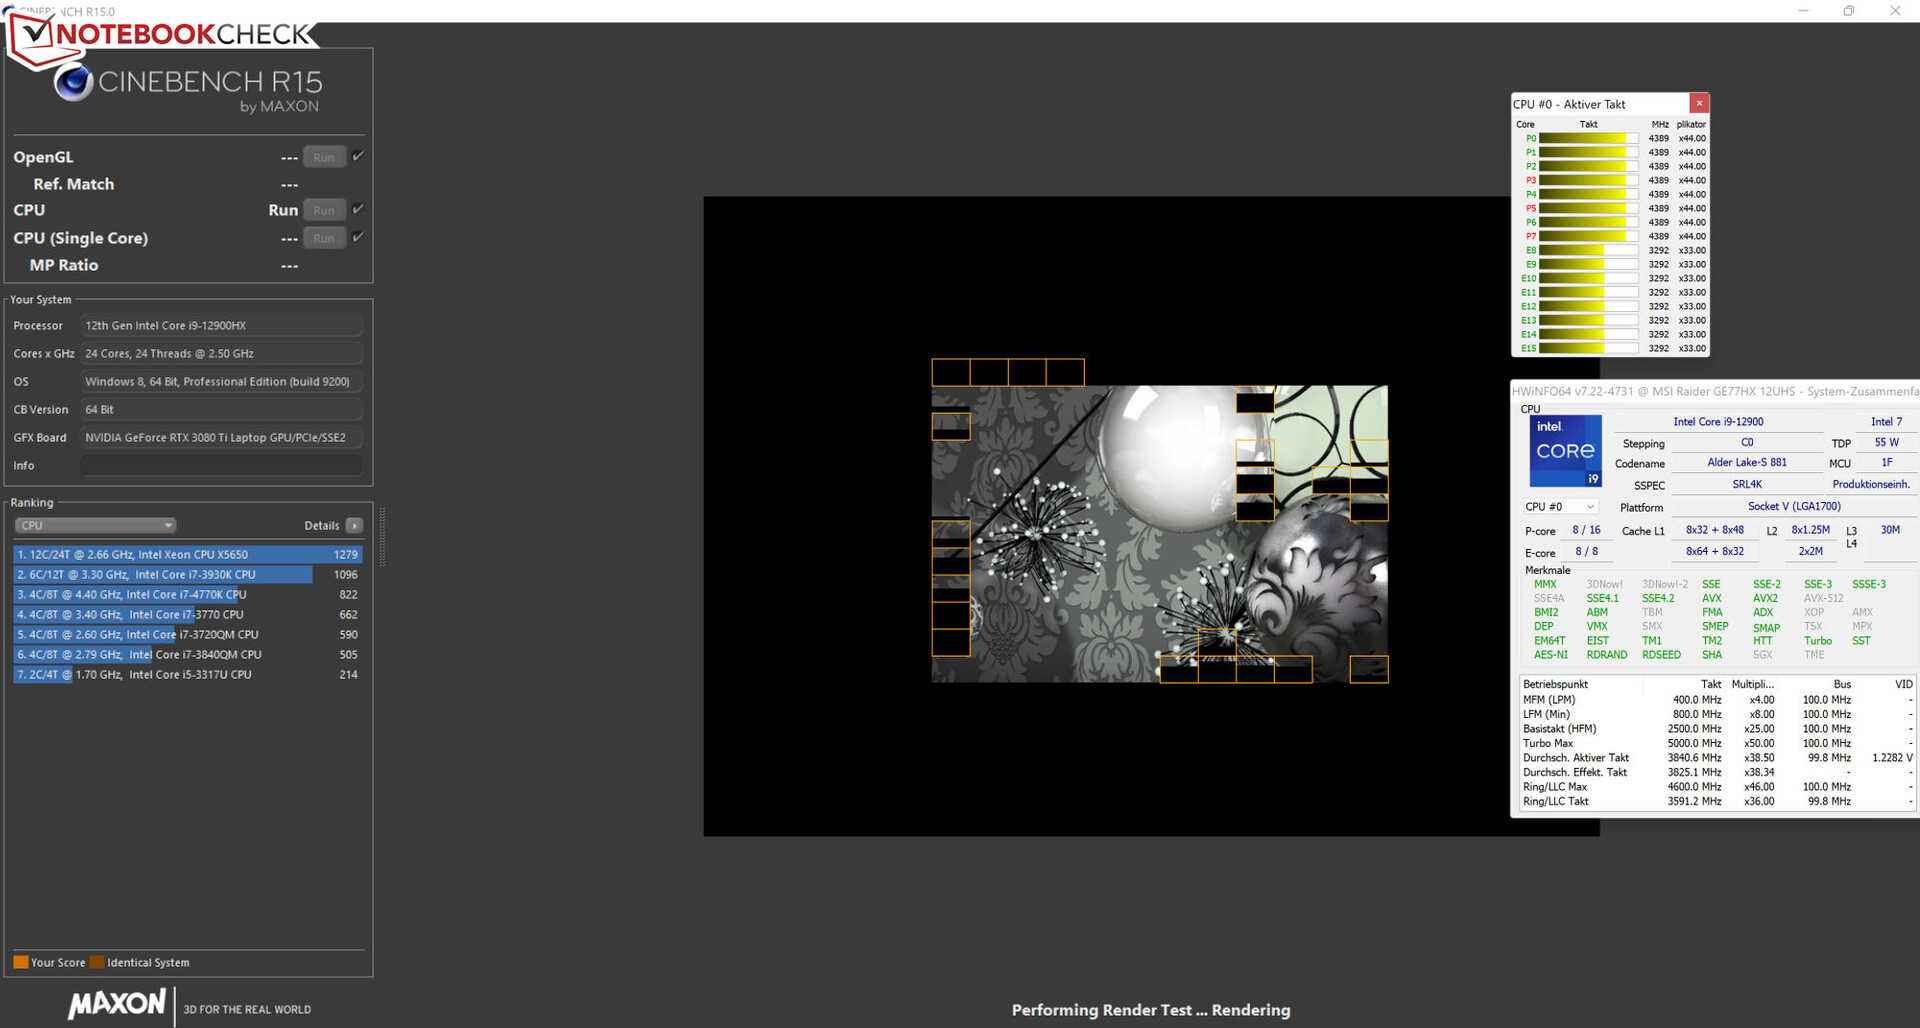
Task: Click the Notebookcheck logo checkmark icon
Action: point(34,34)
